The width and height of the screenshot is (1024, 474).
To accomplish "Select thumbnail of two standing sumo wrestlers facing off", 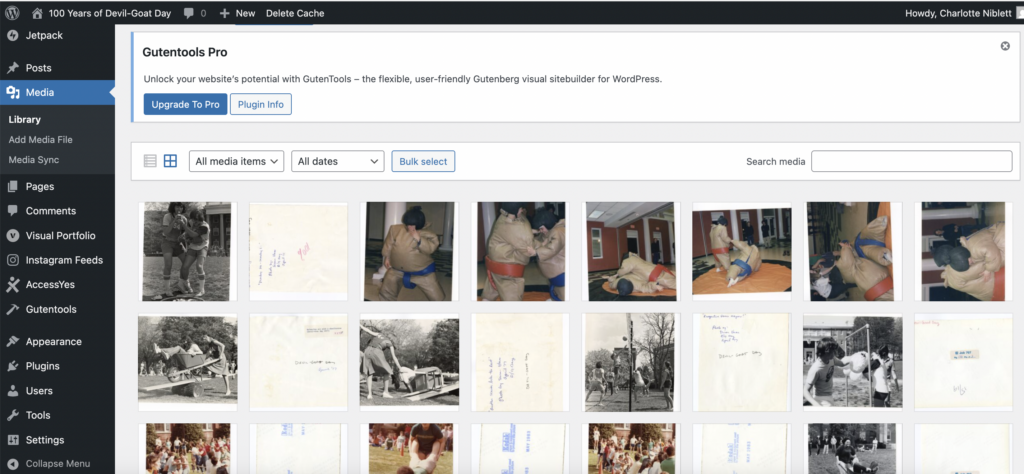I will (520, 251).
